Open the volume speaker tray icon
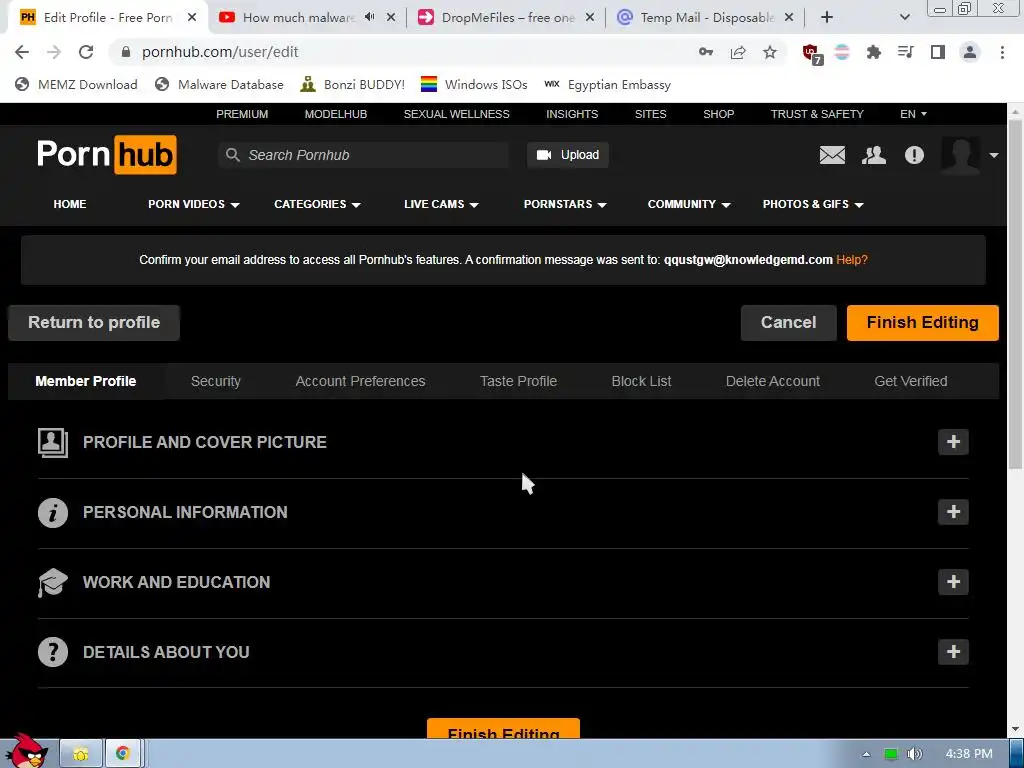 (x=915, y=754)
